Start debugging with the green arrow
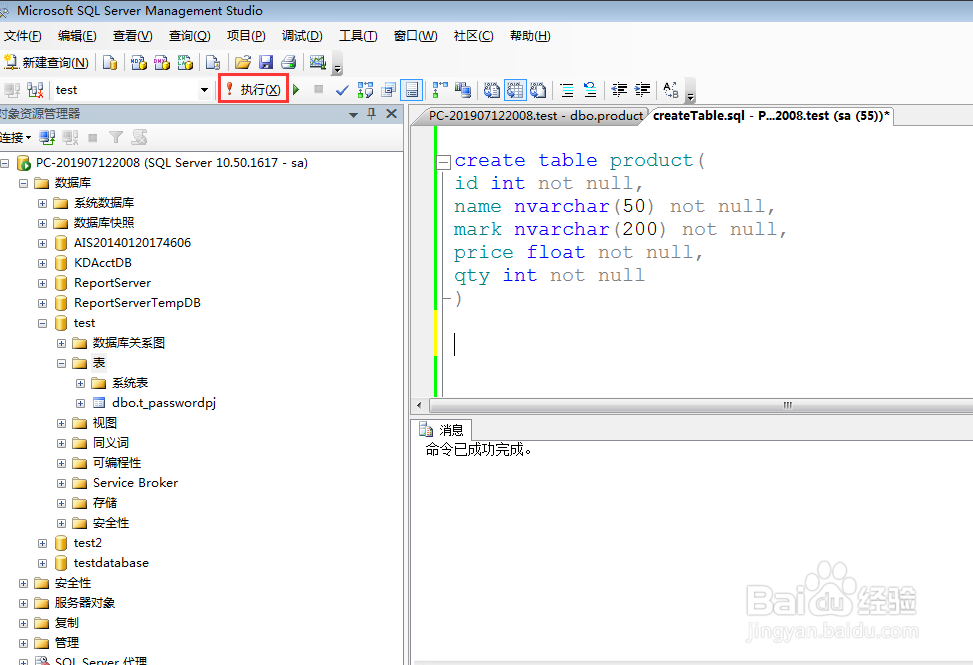 [297, 90]
